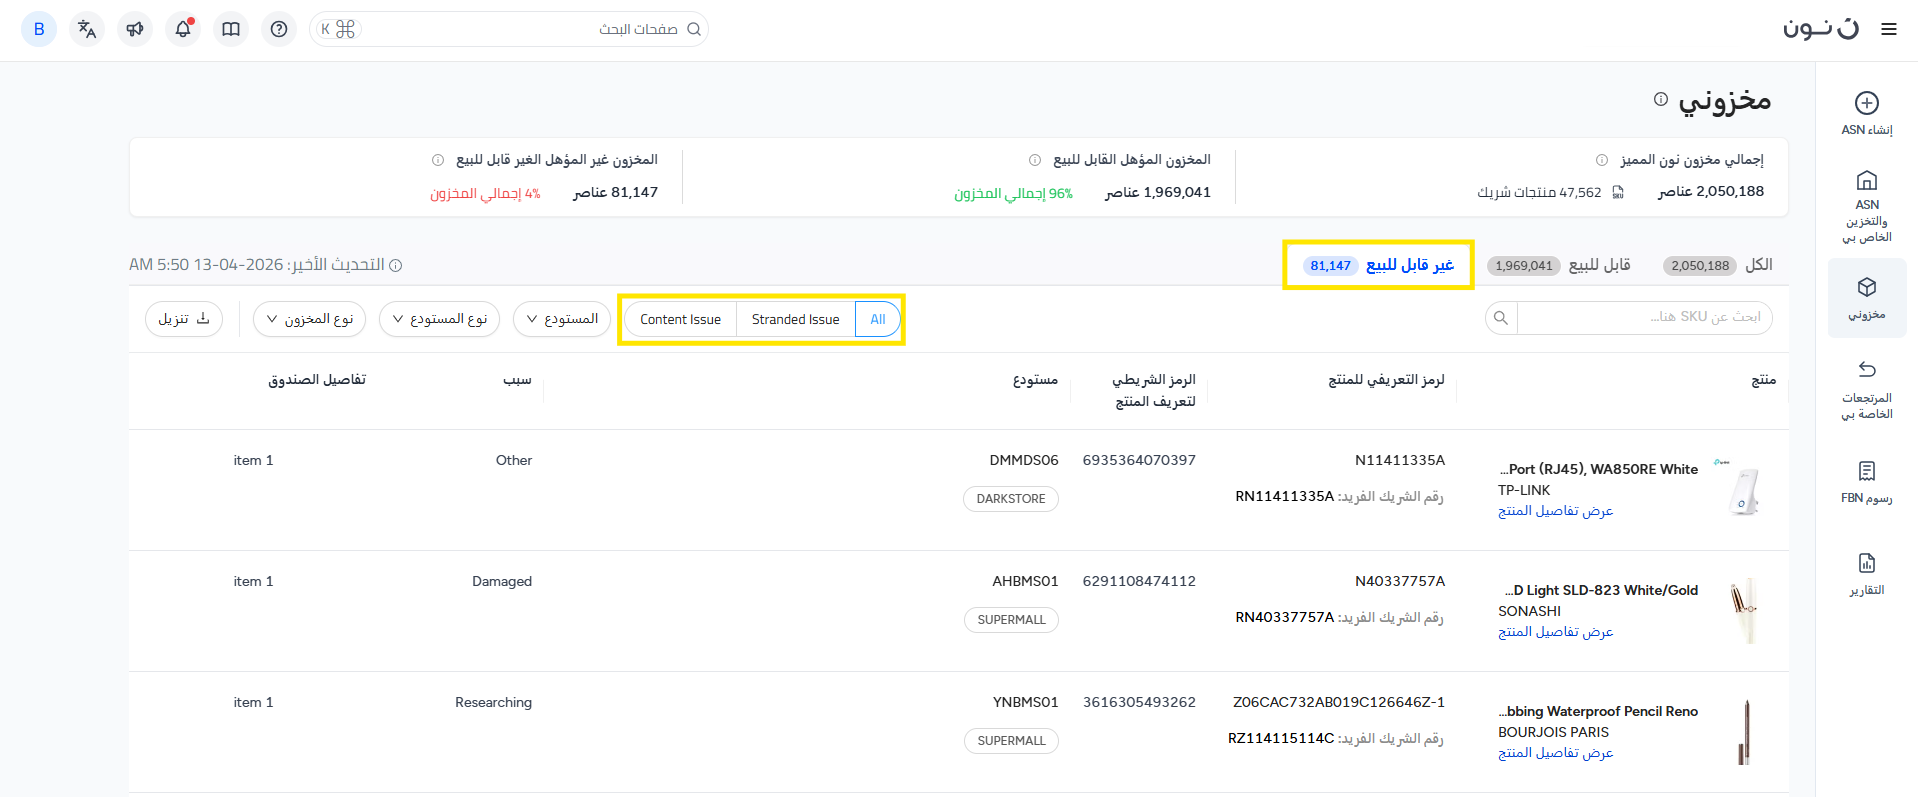Click the info icon beside the مخزوني title
The image size is (1918, 797).
coord(1661,99)
